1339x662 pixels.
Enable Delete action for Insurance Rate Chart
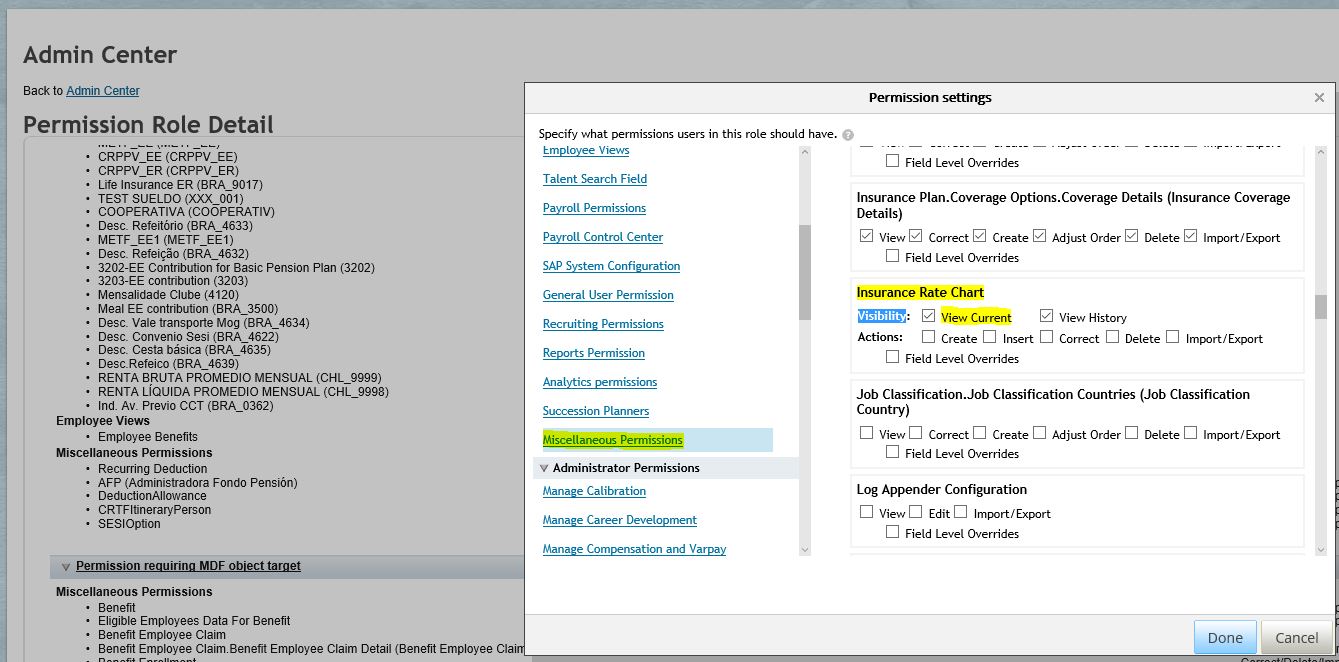coord(1112,336)
